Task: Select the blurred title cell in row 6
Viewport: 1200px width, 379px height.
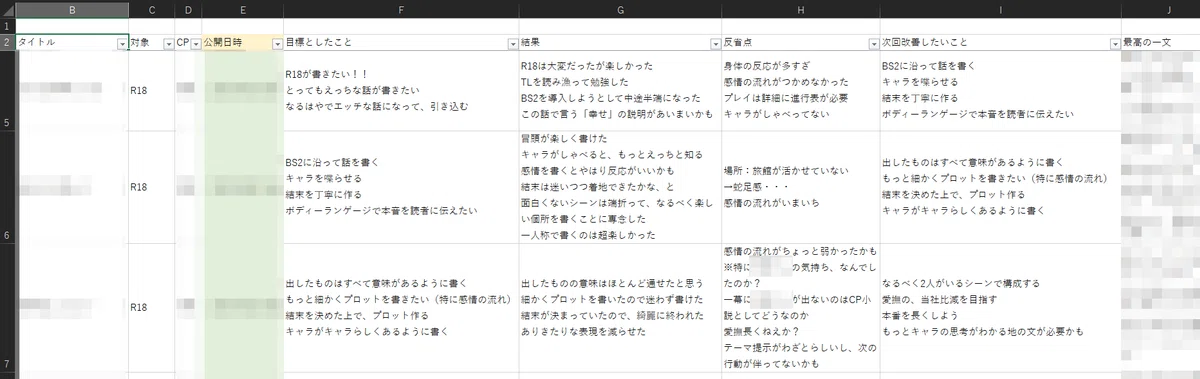Action: pos(72,187)
